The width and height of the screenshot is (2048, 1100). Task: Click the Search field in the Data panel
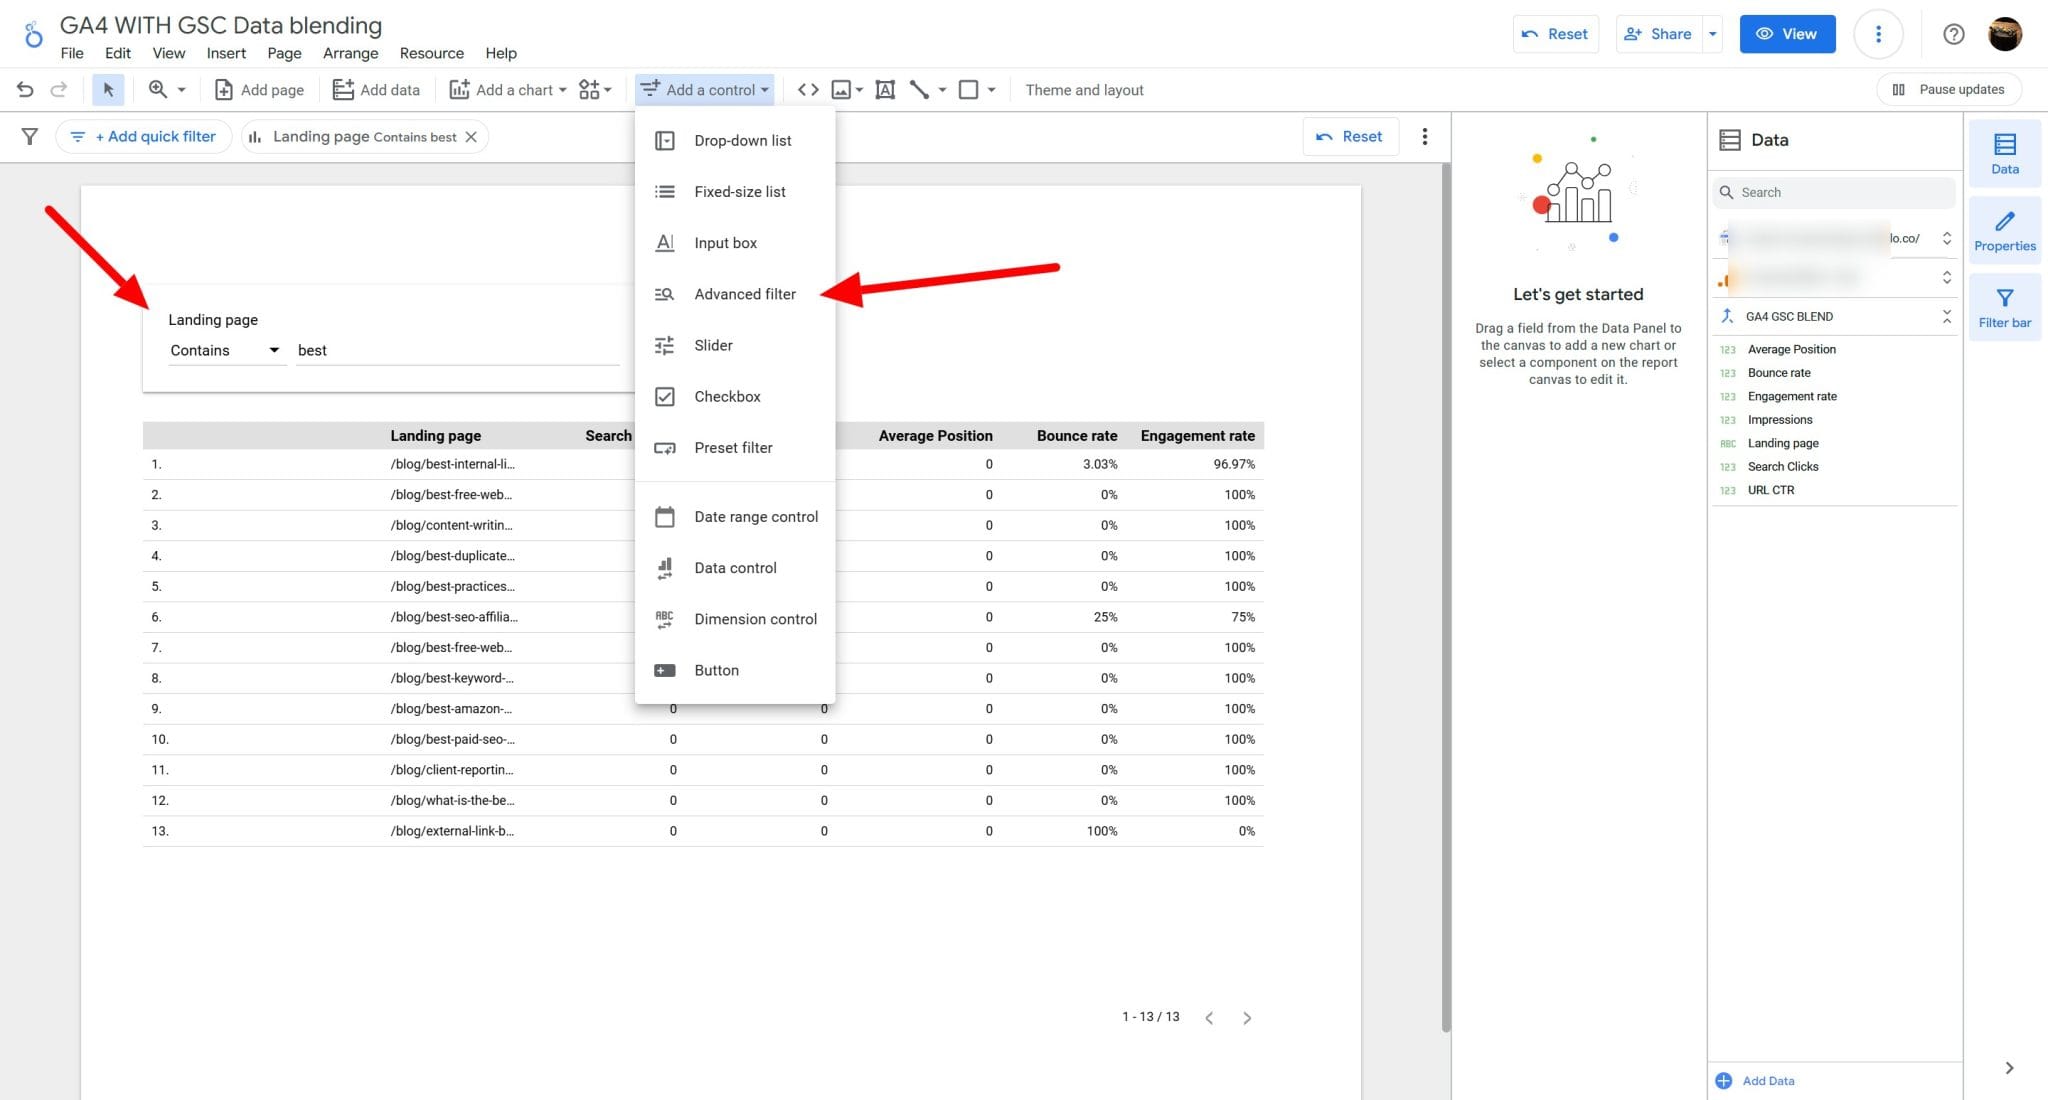(1833, 192)
